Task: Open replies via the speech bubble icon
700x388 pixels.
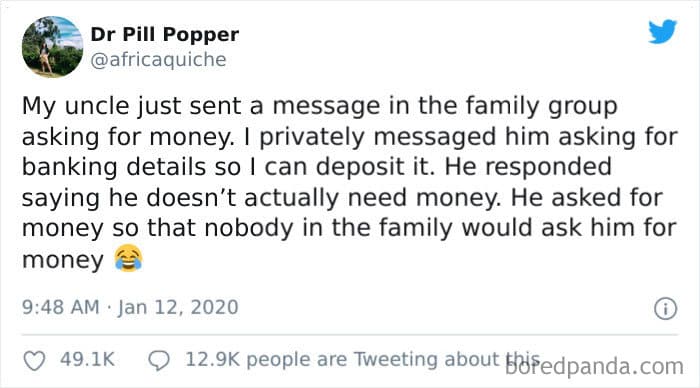Action: pos(159,361)
